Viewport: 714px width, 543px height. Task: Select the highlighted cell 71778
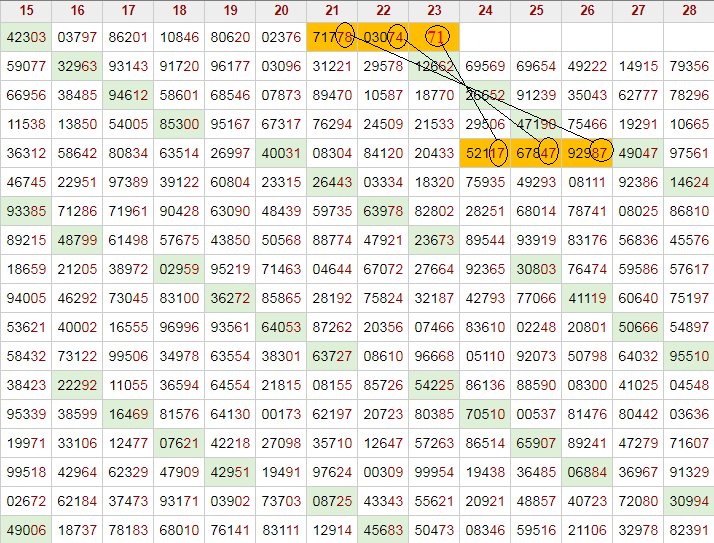pos(332,37)
